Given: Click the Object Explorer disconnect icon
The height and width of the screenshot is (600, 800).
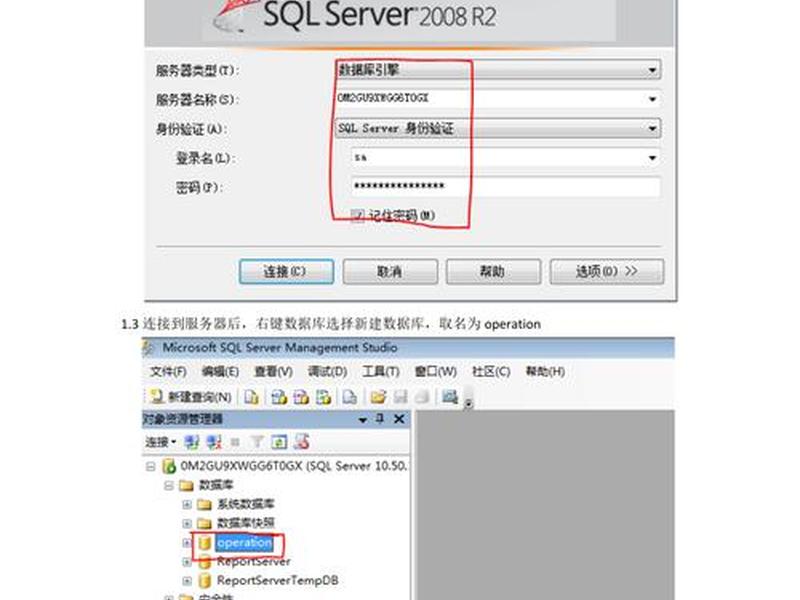Looking at the screenshot, I should pyautogui.click(x=213, y=442).
